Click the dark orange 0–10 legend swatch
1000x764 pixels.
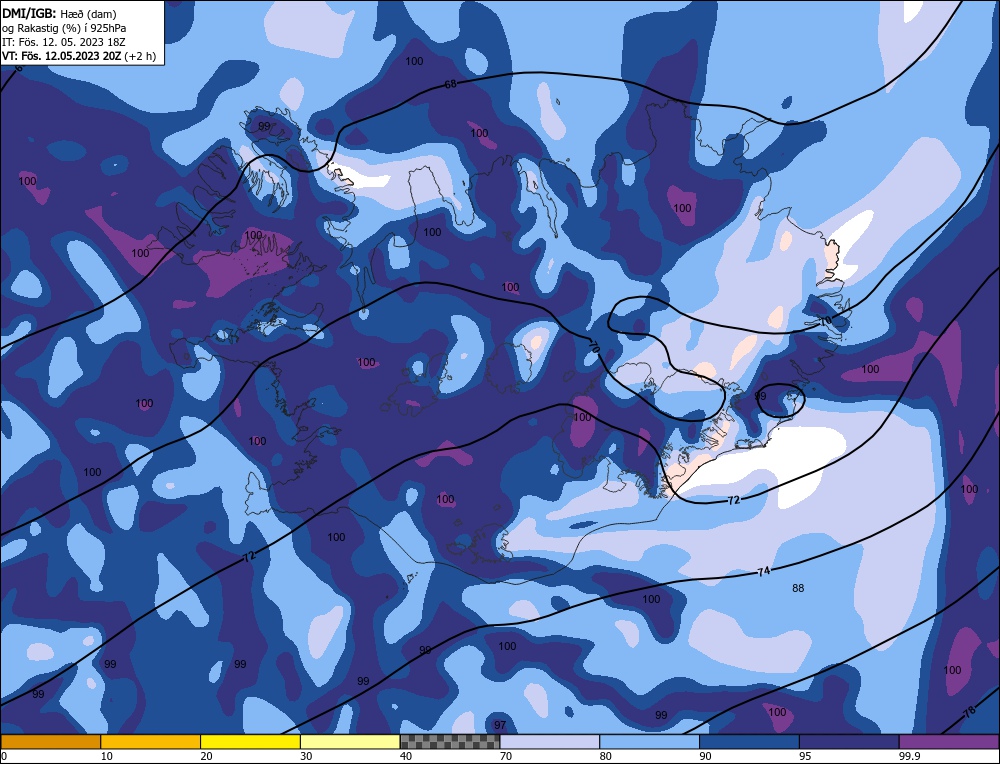point(50,741)
